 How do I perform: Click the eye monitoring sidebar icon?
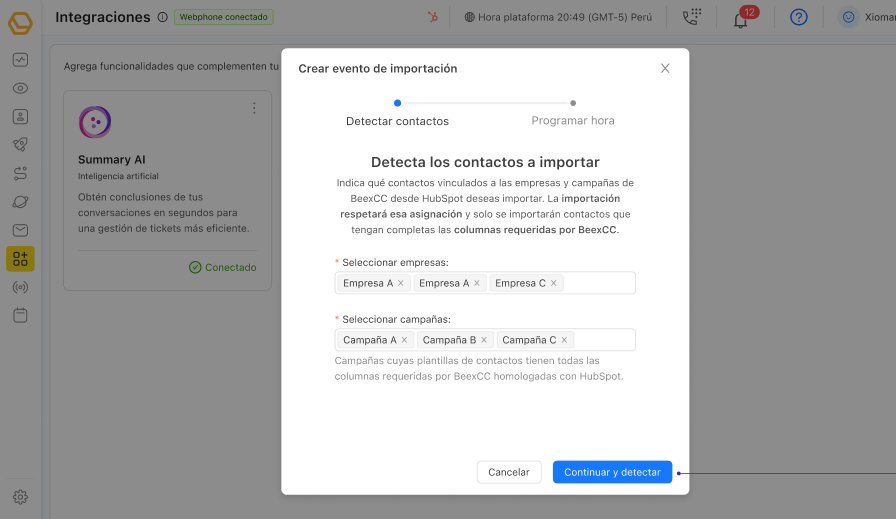point(20,88)
